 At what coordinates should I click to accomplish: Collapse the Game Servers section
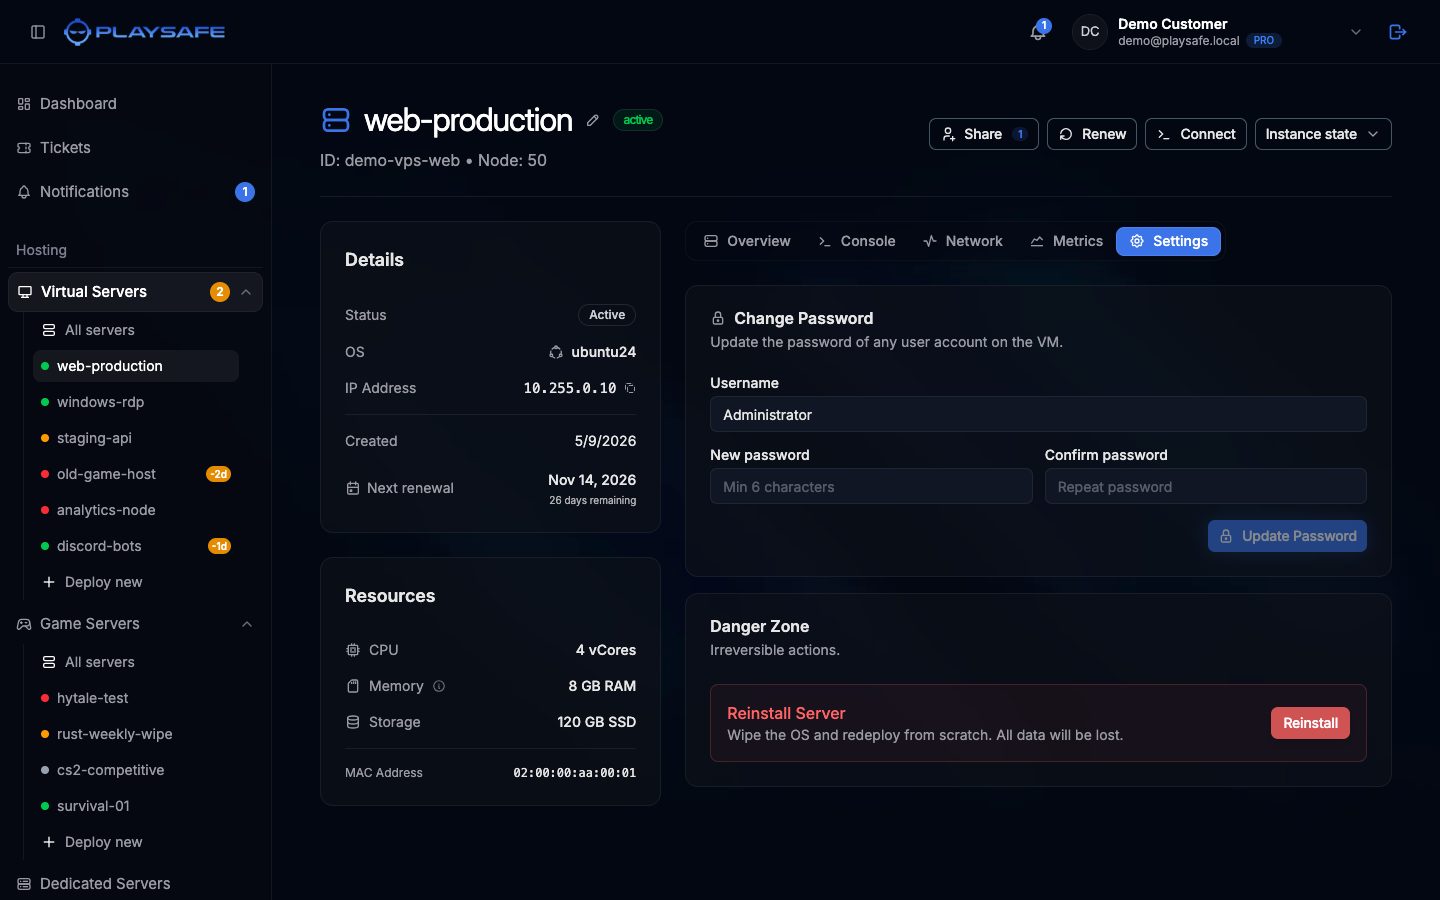point(247,624)
